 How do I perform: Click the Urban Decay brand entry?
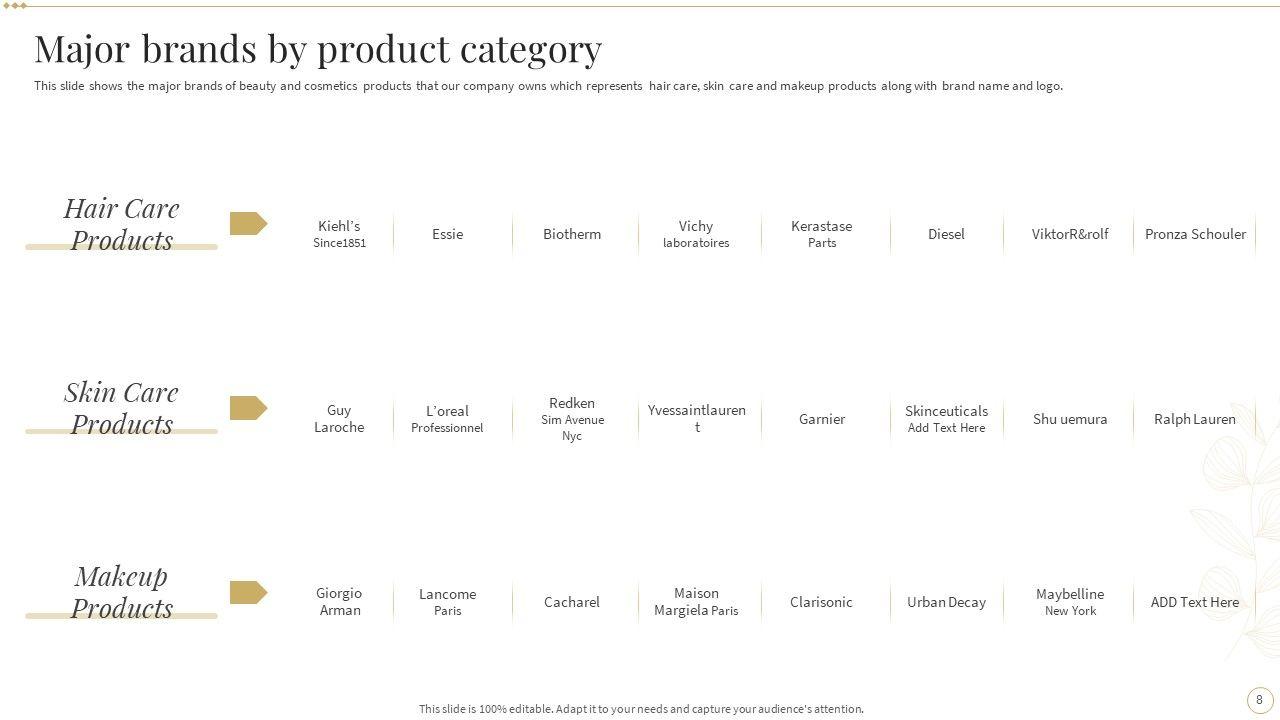946,602
